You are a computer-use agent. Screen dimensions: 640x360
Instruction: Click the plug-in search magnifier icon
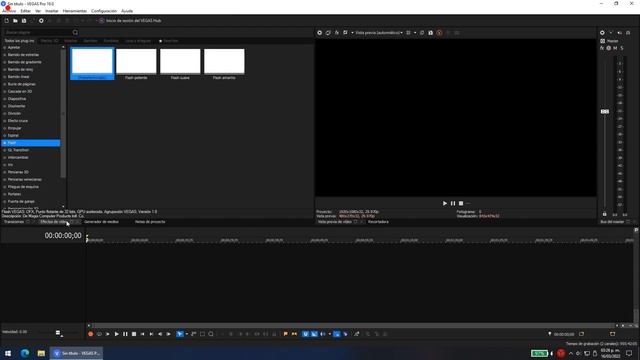pyautogui.click(x=75, y=32)
